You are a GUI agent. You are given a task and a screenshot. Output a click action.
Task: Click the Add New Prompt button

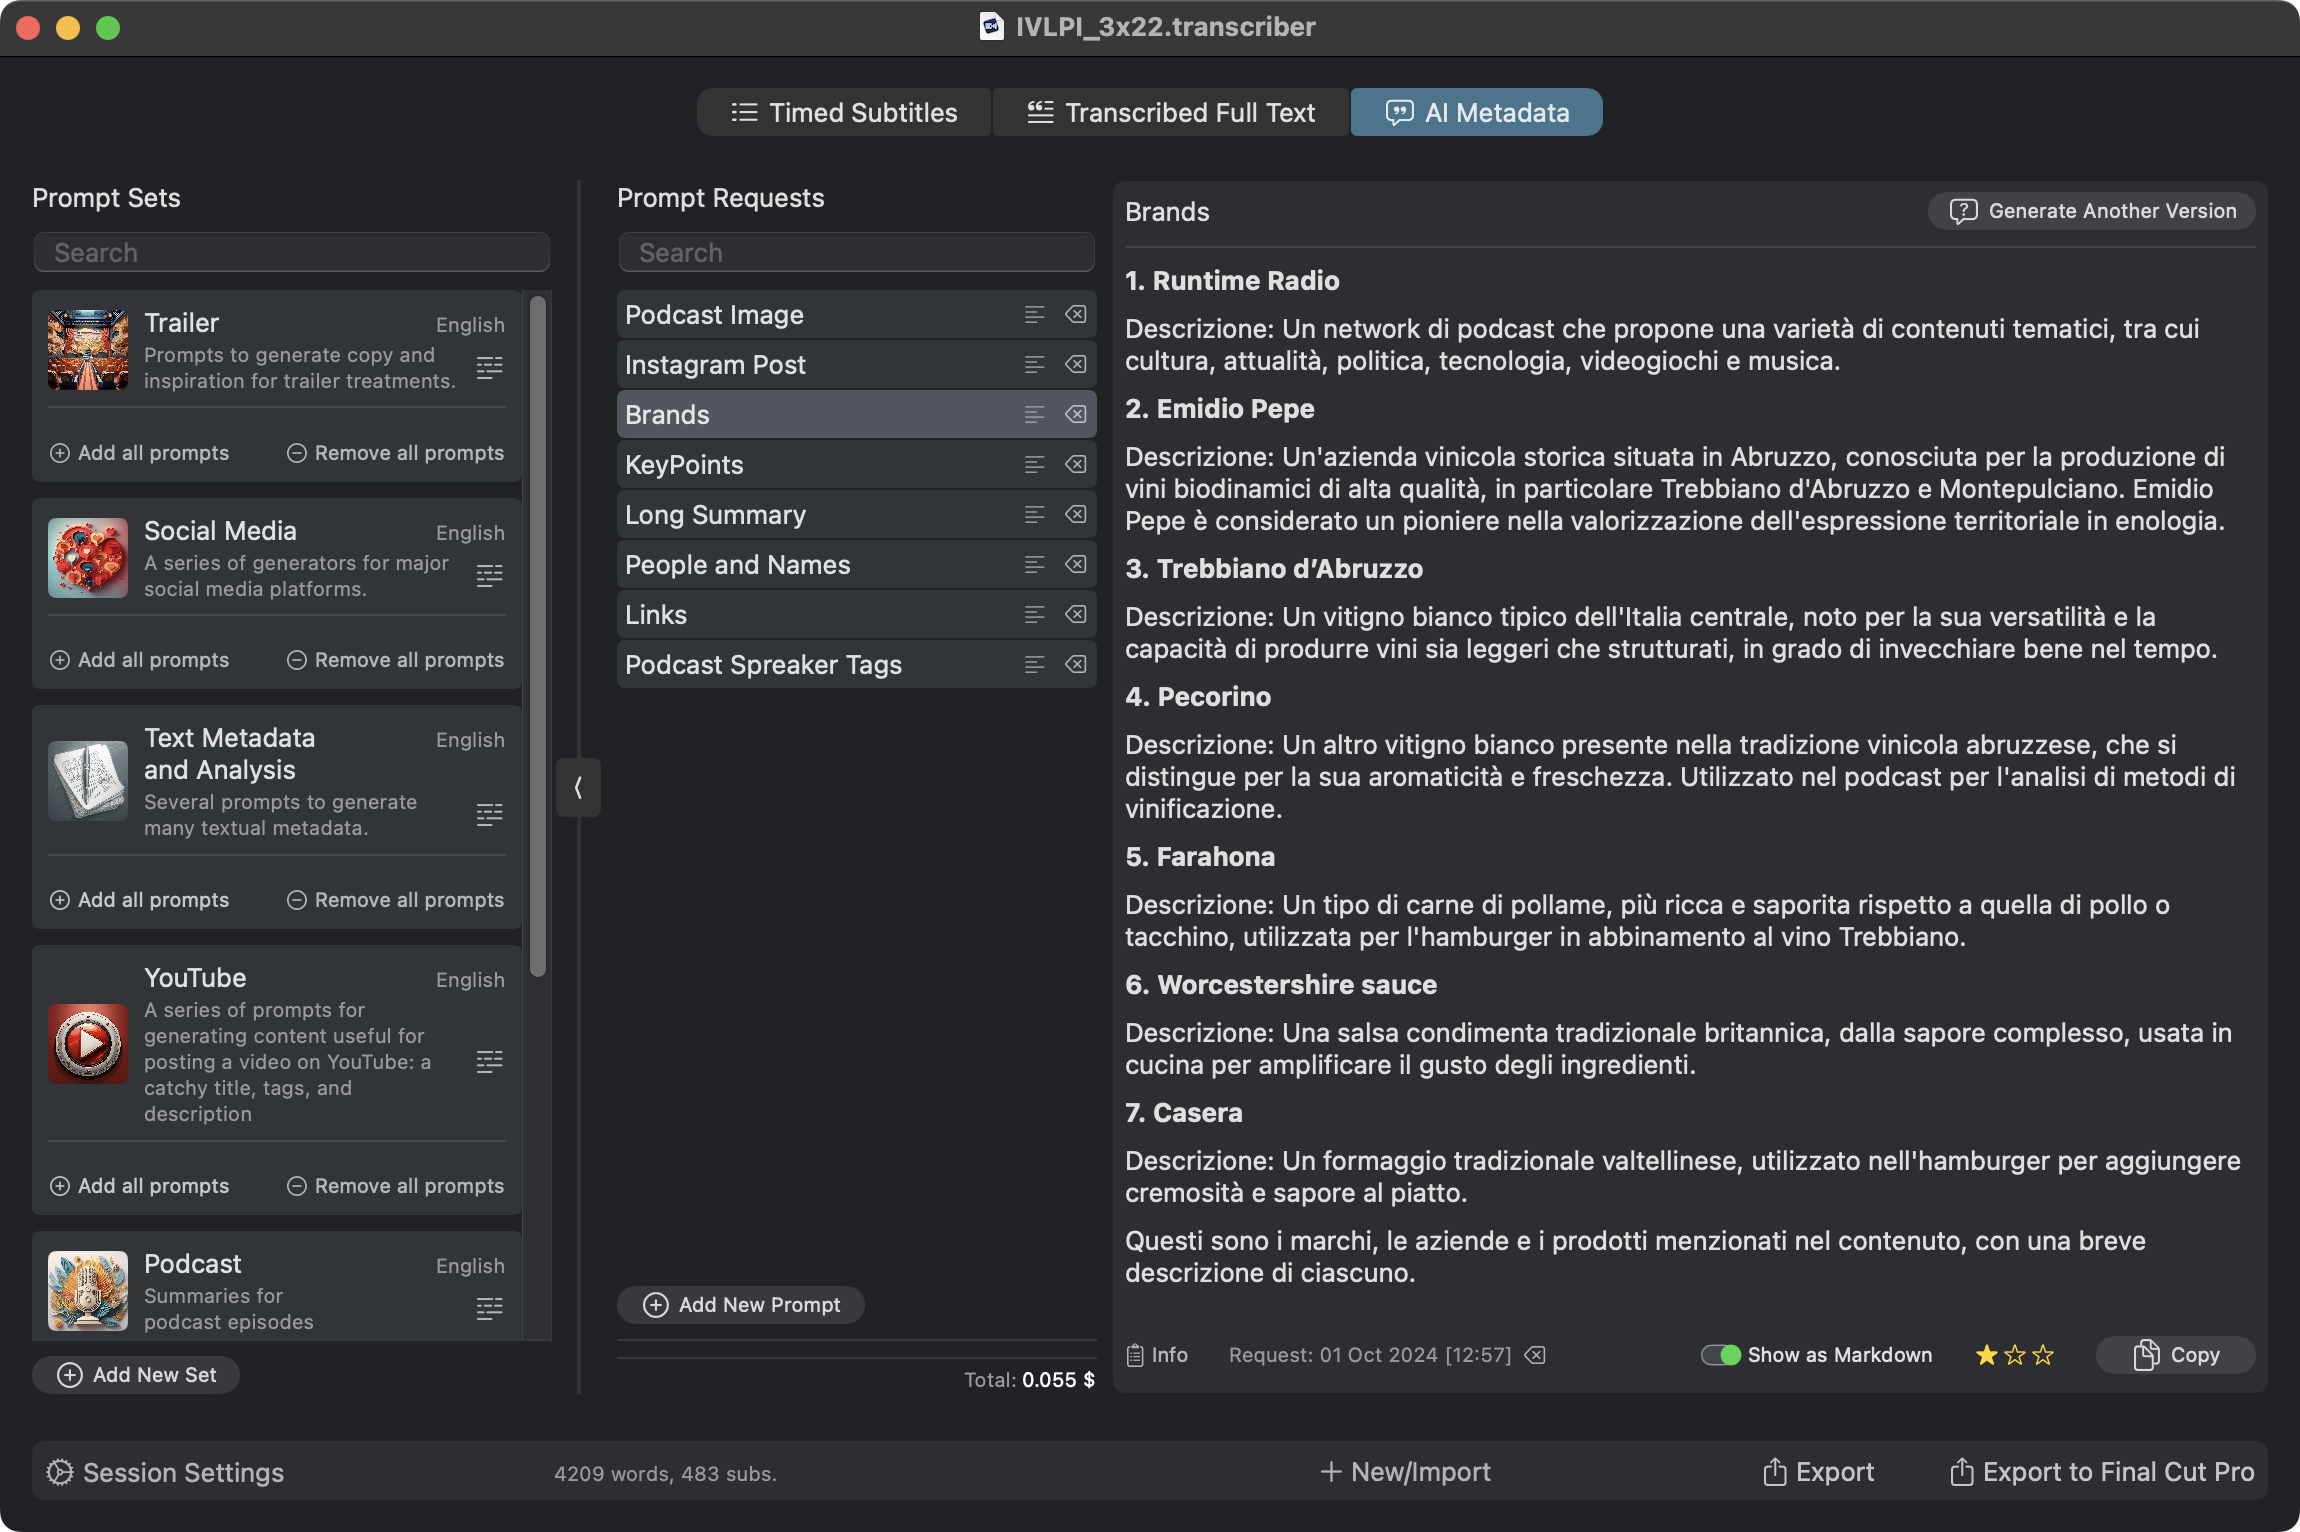(x=741, y=1305)
